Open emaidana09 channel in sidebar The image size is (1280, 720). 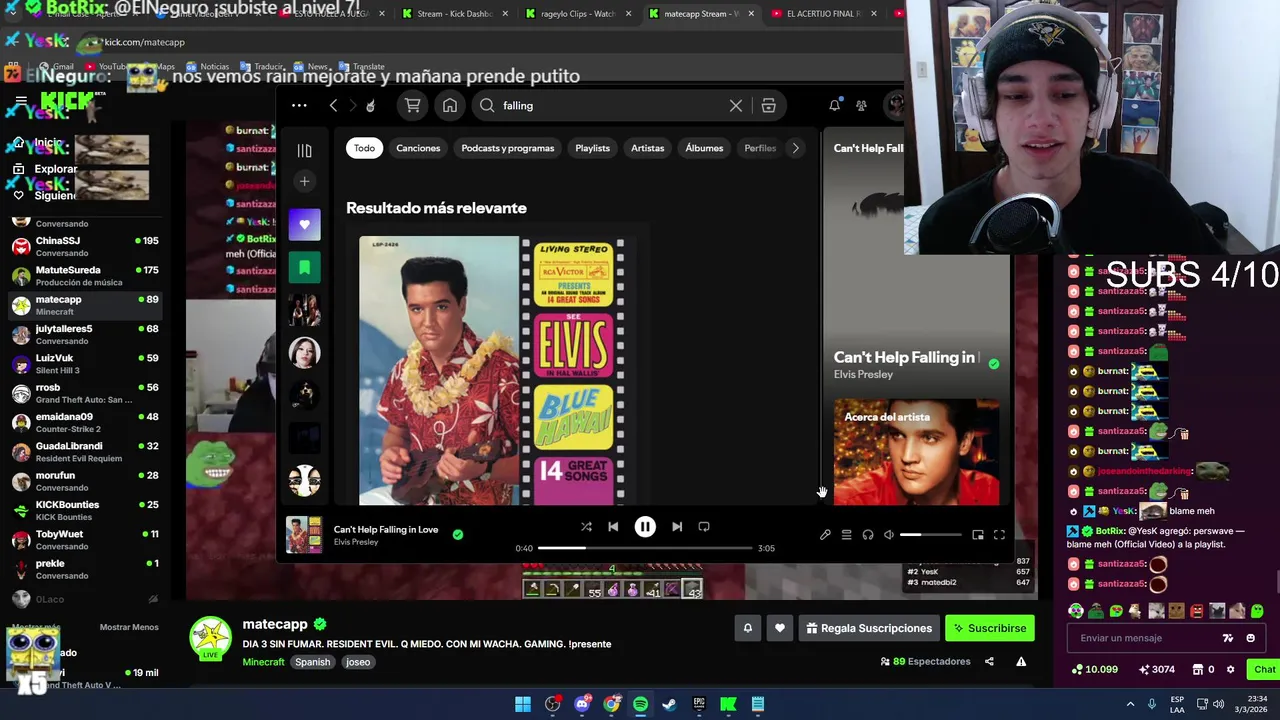[85, 422]
